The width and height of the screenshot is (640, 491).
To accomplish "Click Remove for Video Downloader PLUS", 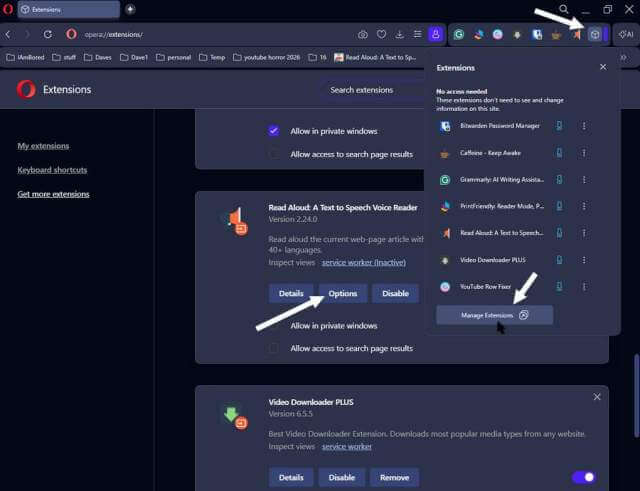I will click(394, 478).
